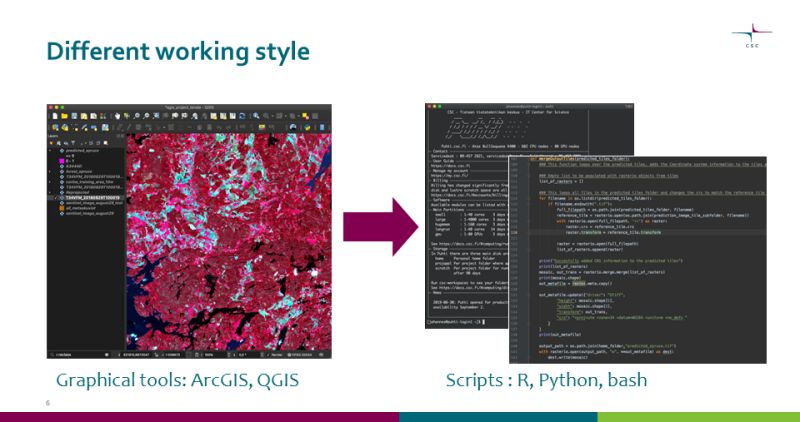Click the terminal shell prompt line
Viewport: 800px width, 422px height.
coord(456,321)
